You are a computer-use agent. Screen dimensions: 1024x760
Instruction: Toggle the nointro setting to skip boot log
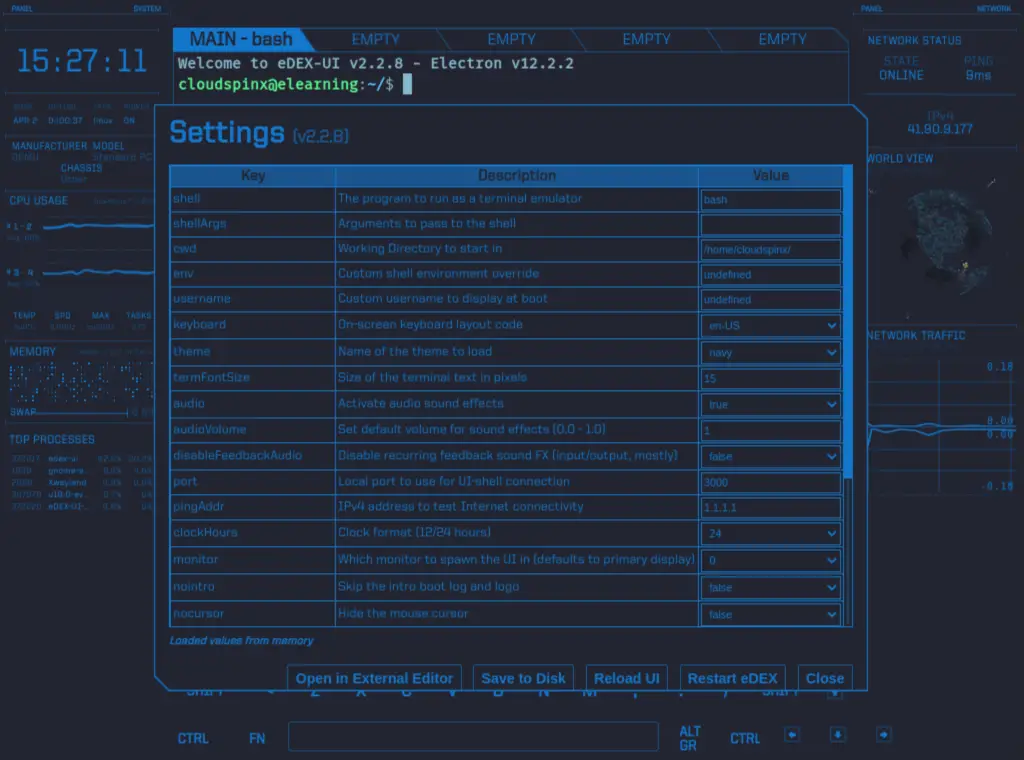pos(769,589)
